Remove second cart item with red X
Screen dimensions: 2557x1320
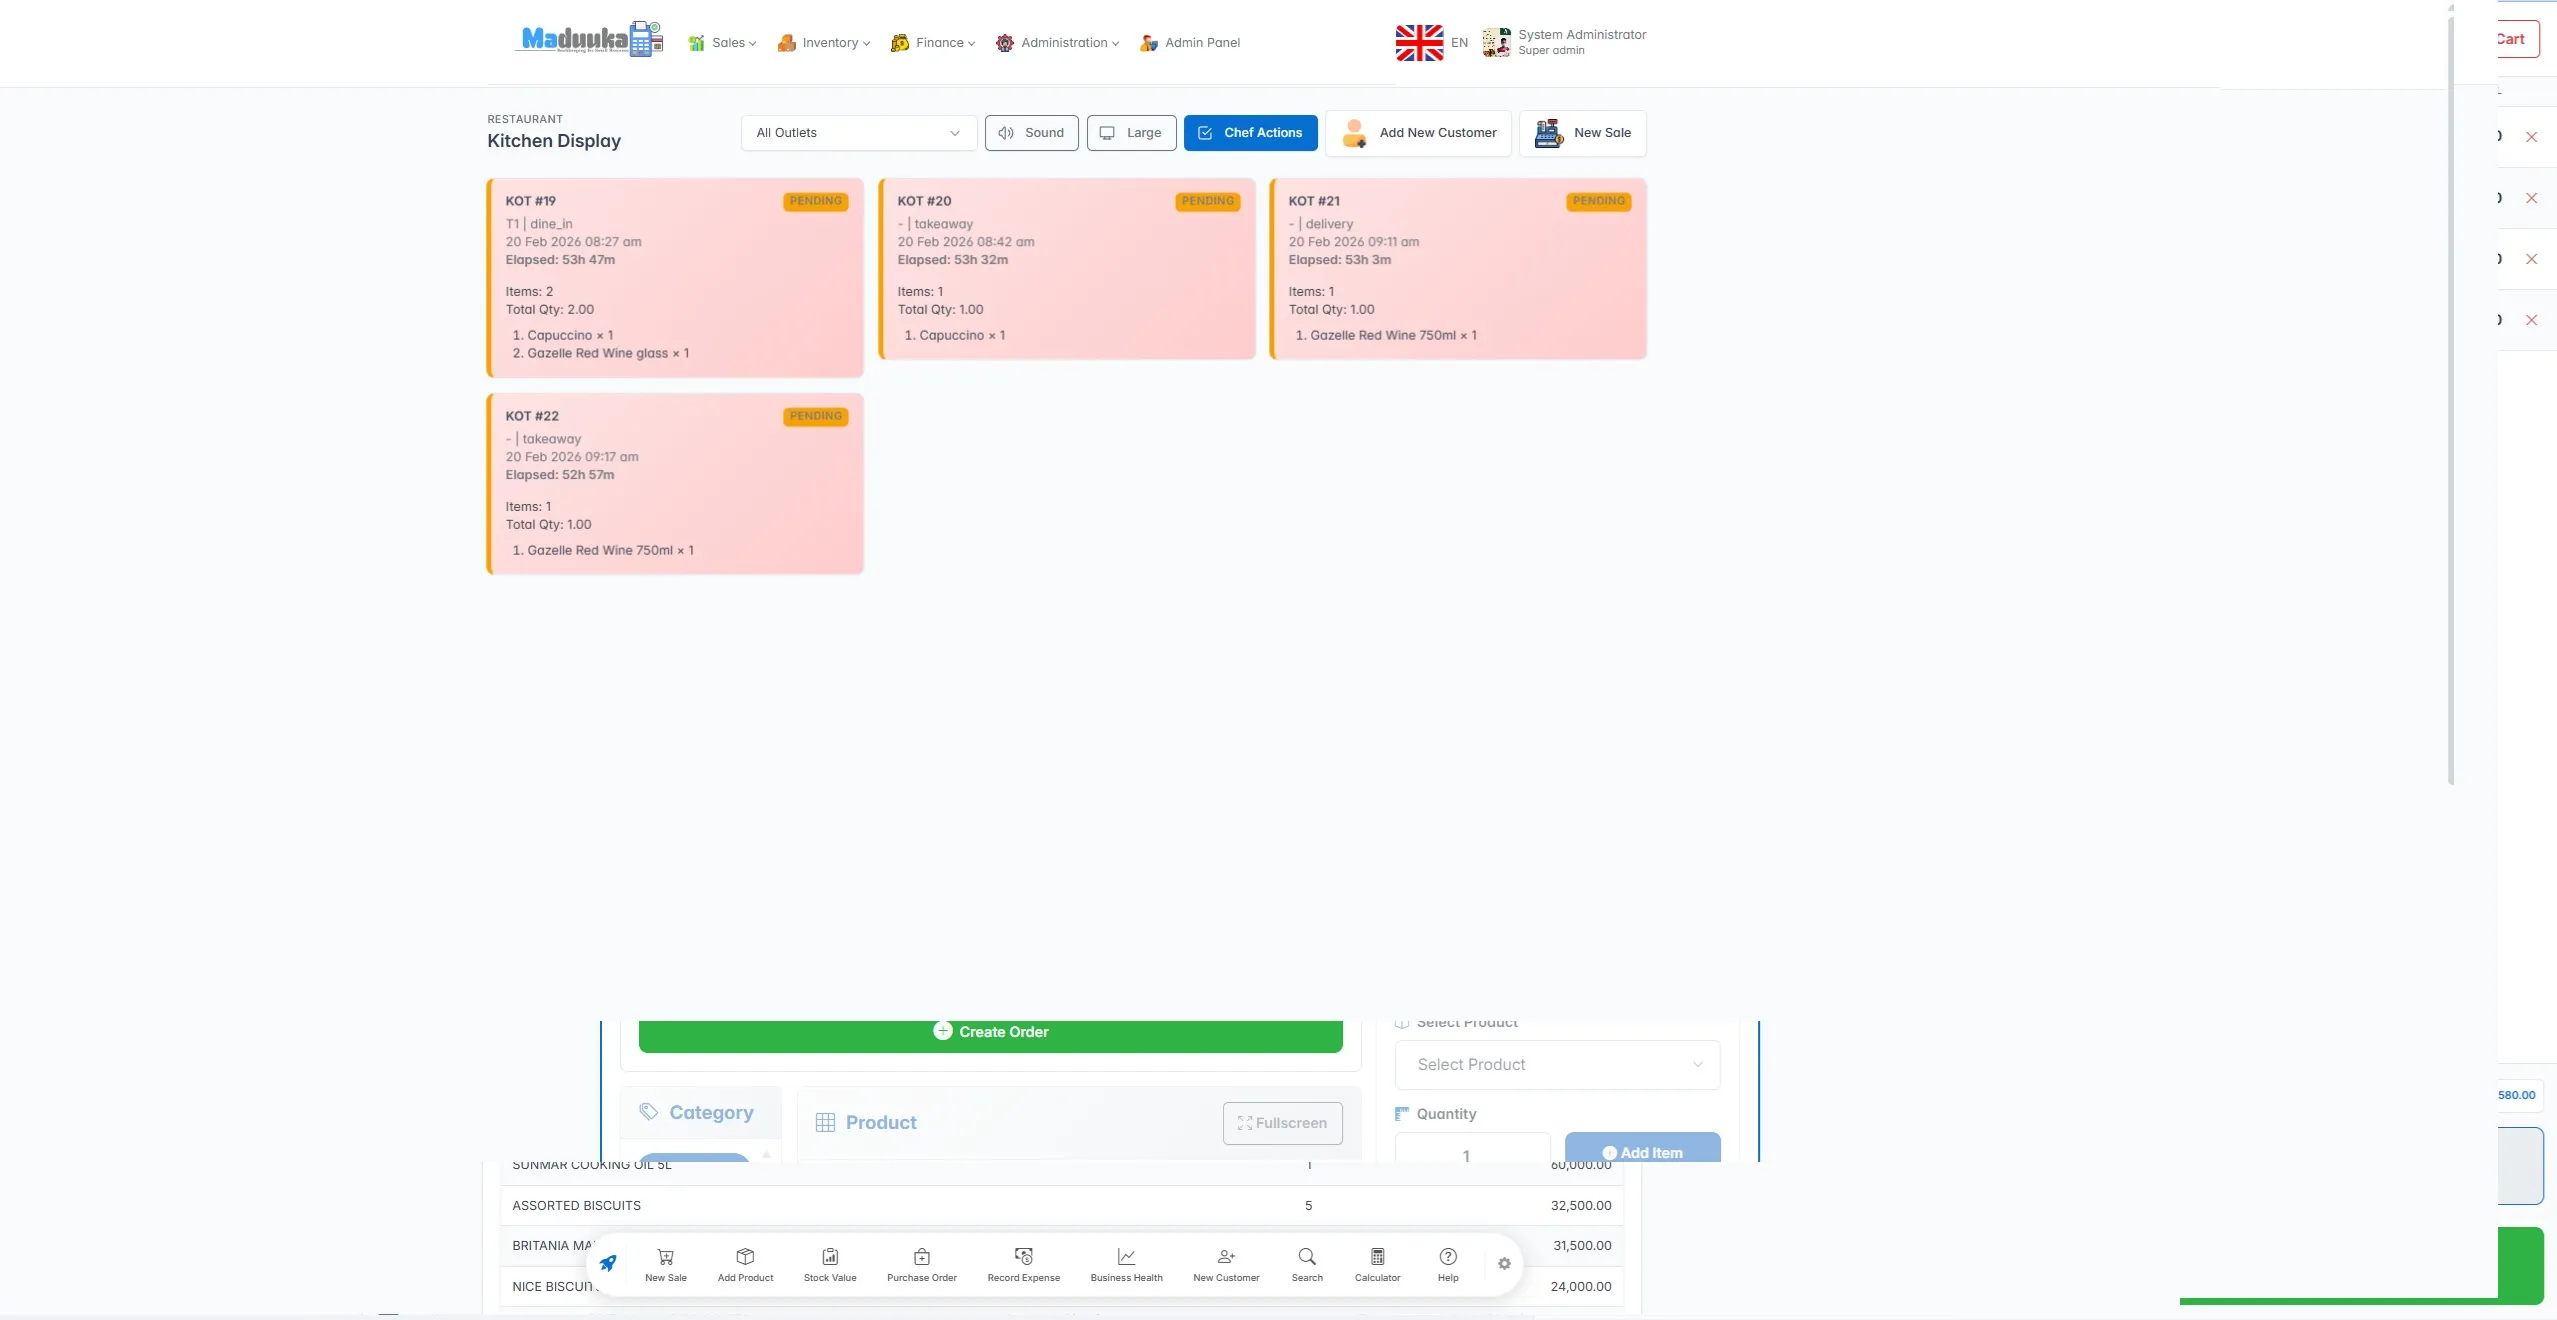click(2531, 198)
